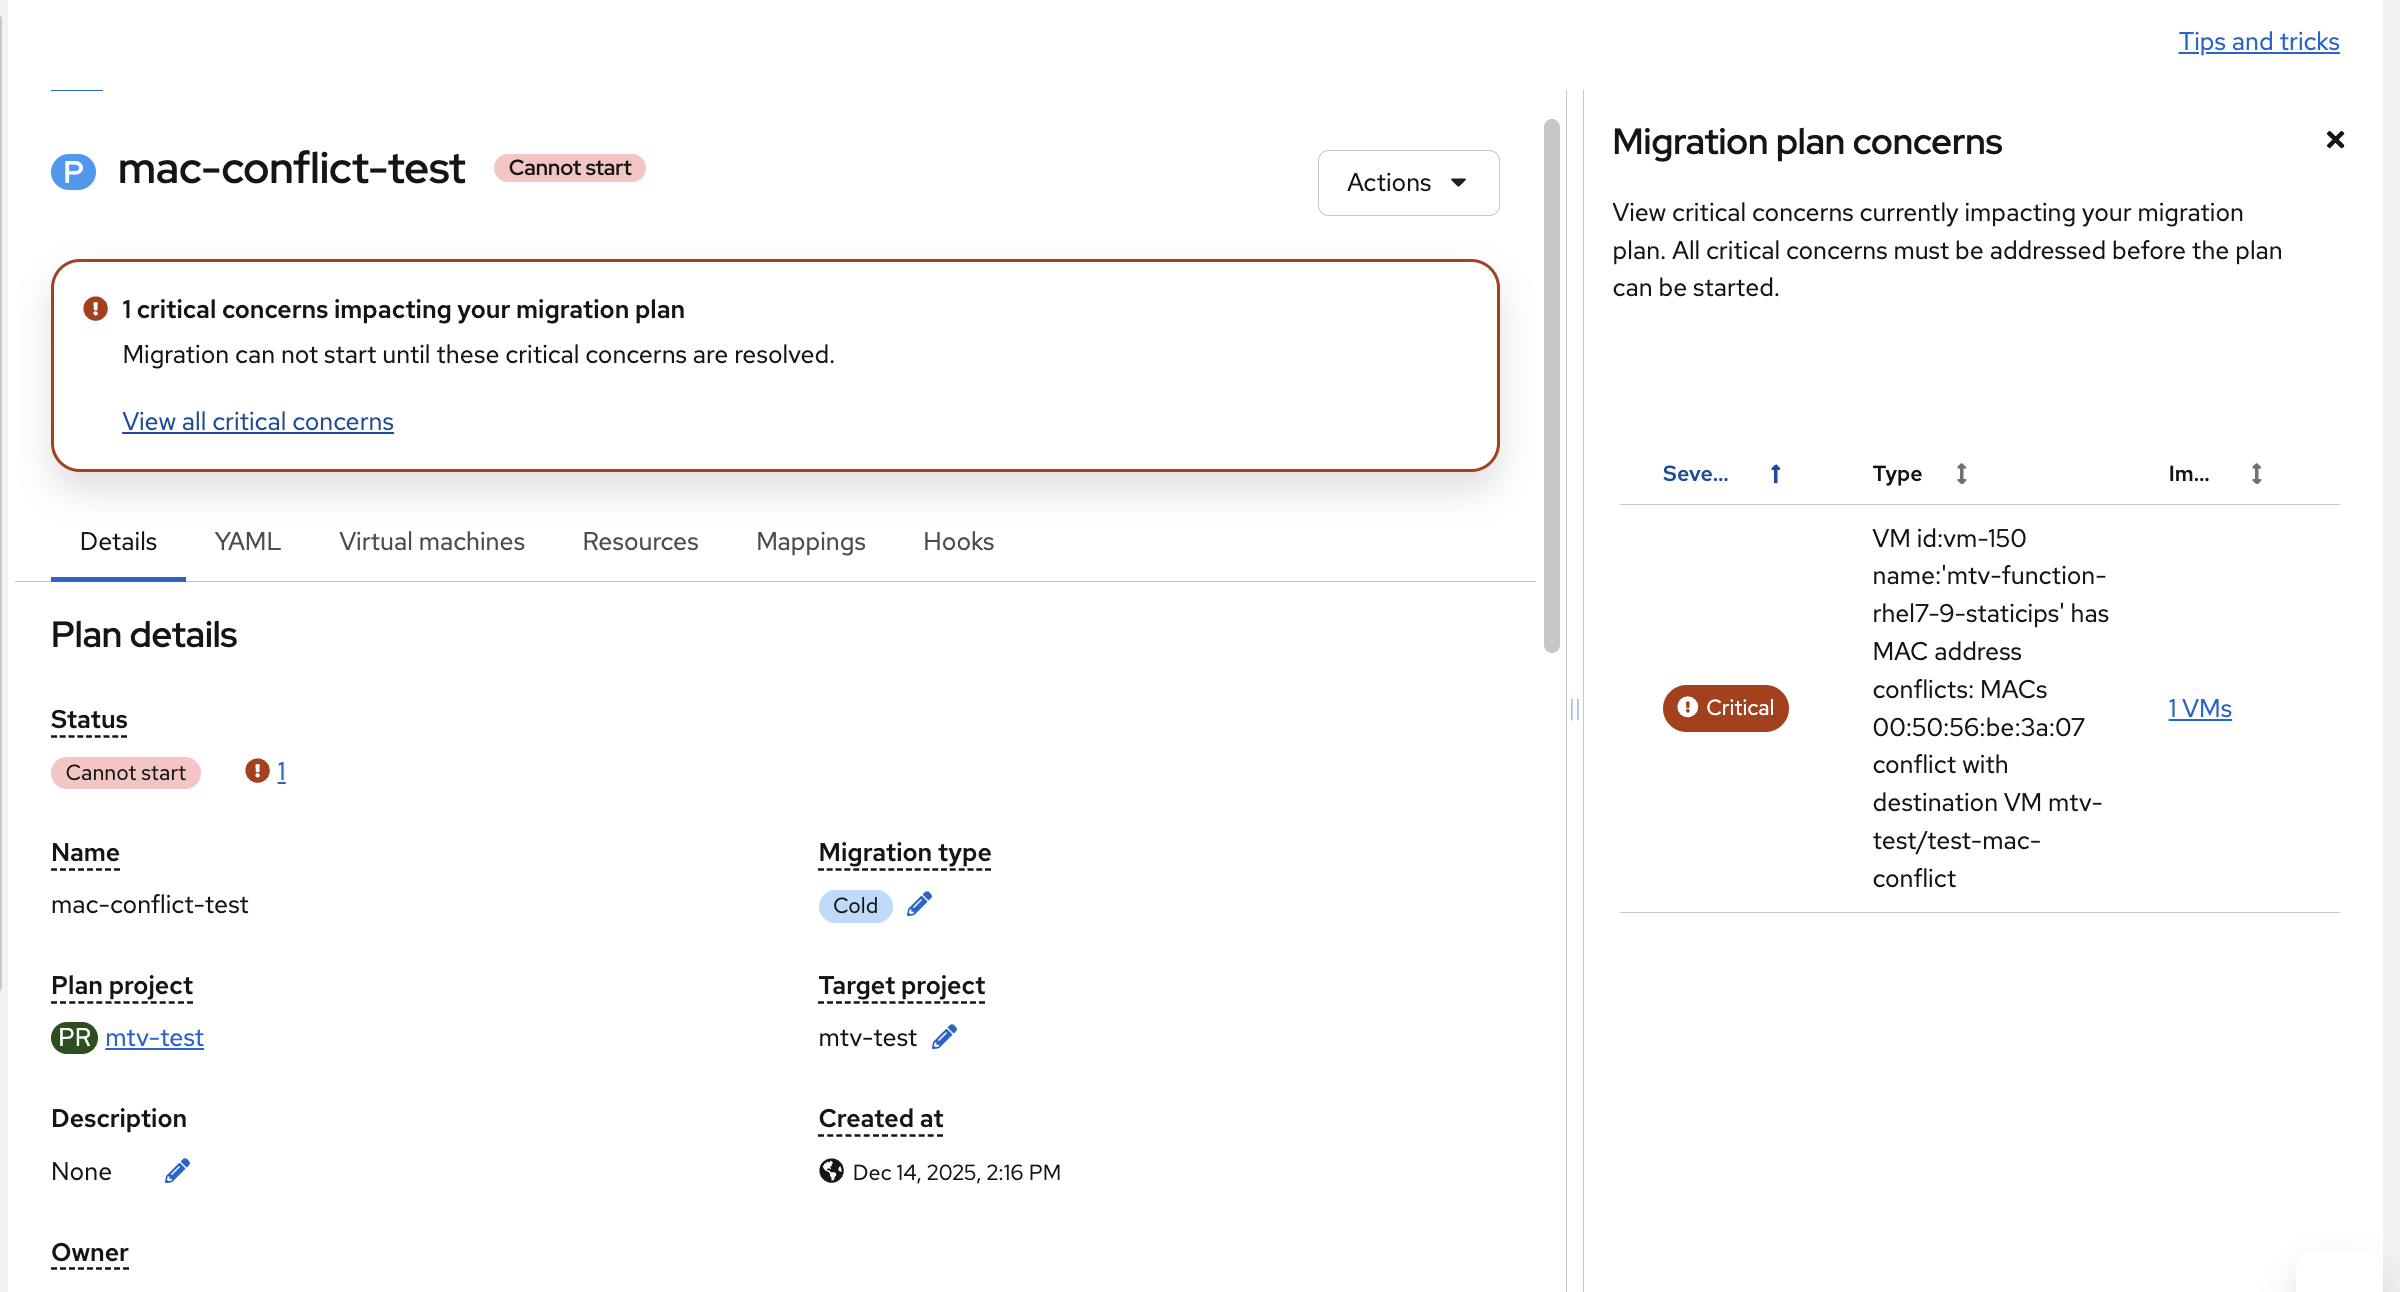This screenshot has height=1292, width=2400.
Task: Click the critical concern icon beside status
Action: pyautogui.click(x=257, y=771)
